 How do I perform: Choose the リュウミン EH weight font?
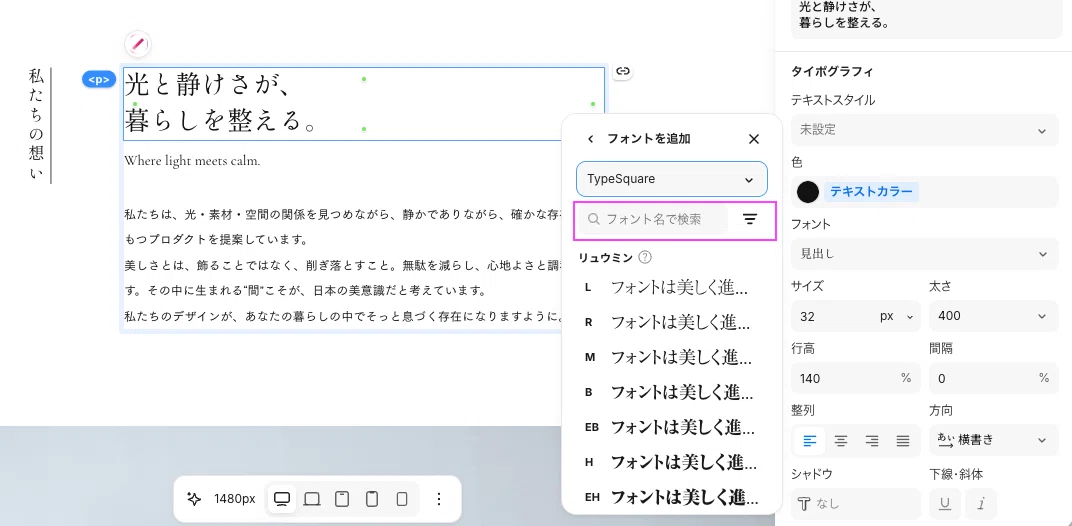tap(671, 497)
